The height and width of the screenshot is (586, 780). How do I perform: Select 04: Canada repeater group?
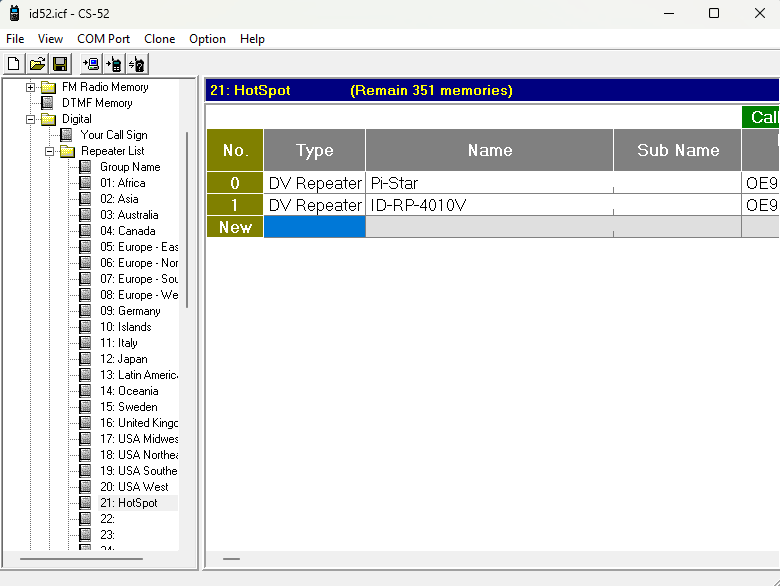point(128,231)
